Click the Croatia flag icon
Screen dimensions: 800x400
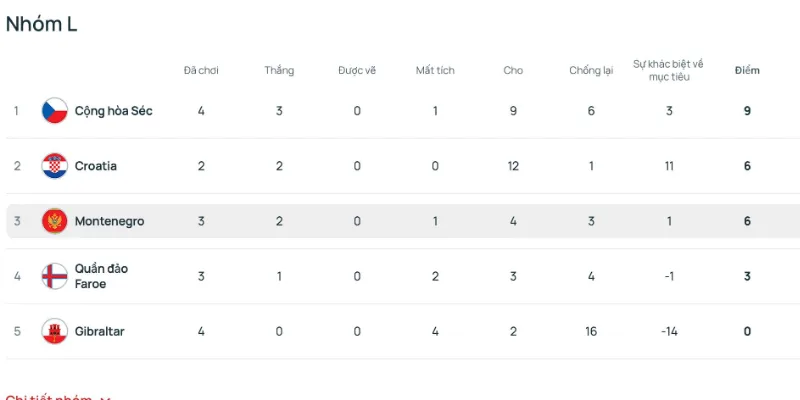(x=54, y=166)
